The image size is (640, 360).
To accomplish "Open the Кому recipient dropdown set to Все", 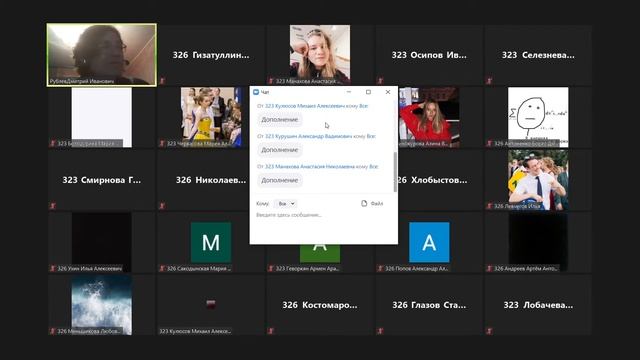I will point(285,203).
